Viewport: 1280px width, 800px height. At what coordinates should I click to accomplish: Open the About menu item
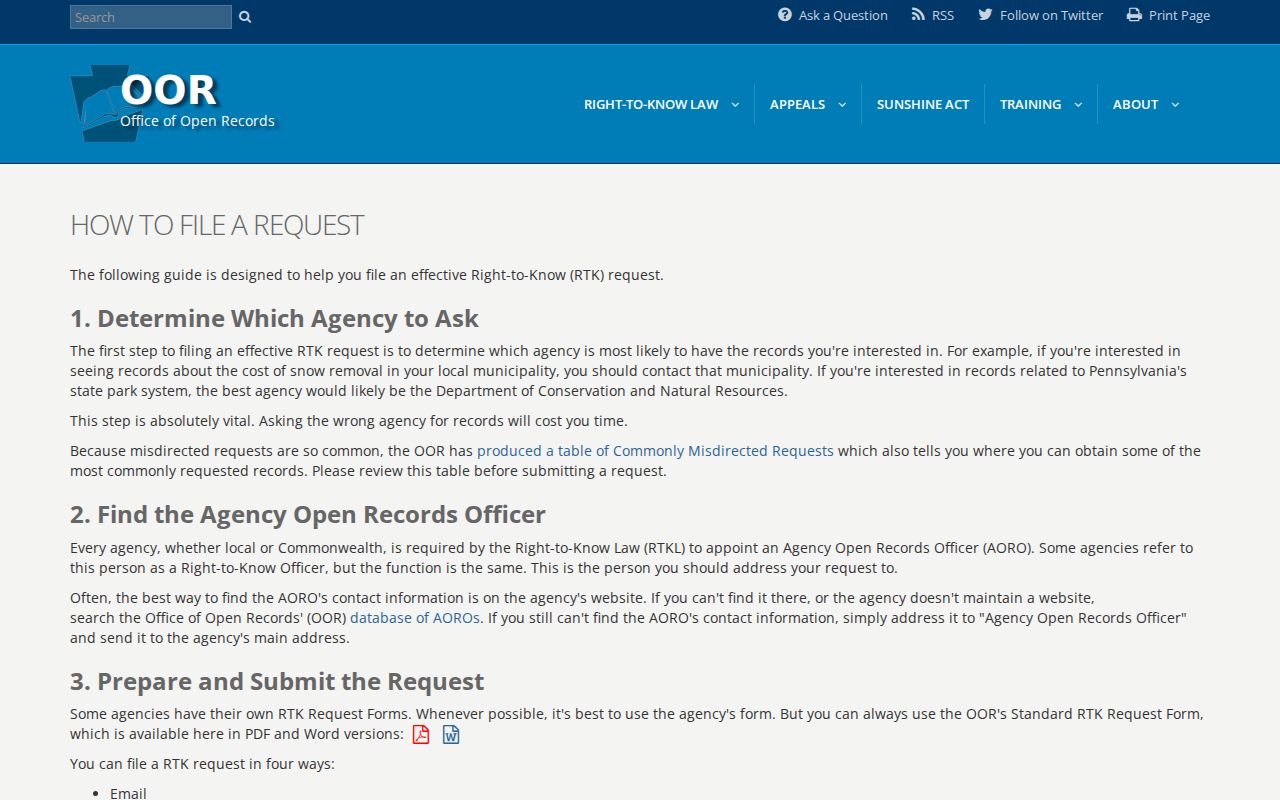[1135, 104]
